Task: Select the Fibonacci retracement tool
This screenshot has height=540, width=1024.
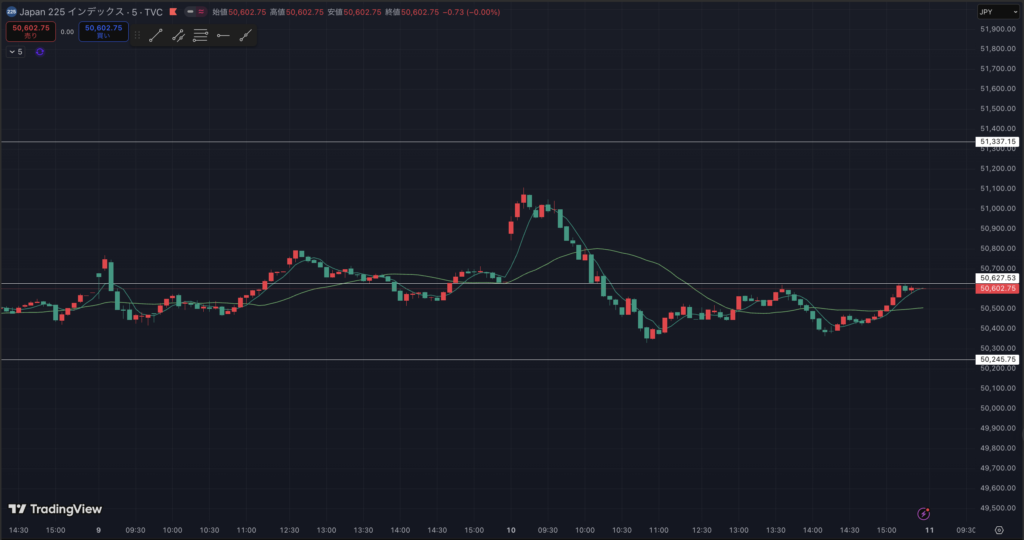Action: [x=200, y=35]
